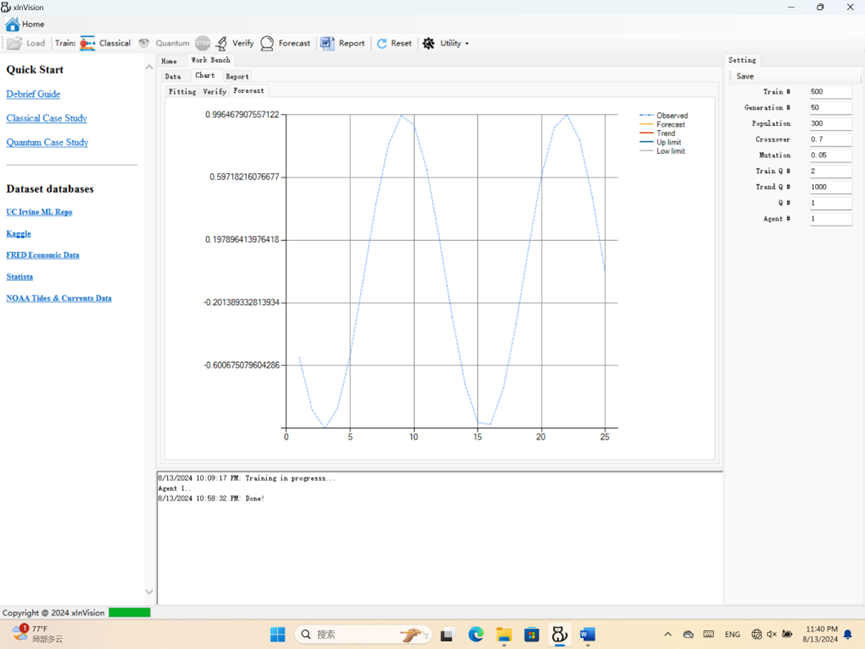Click the Forecast crystal ball icon
This screenshot has height=649, width=865.
click(267, 43)
